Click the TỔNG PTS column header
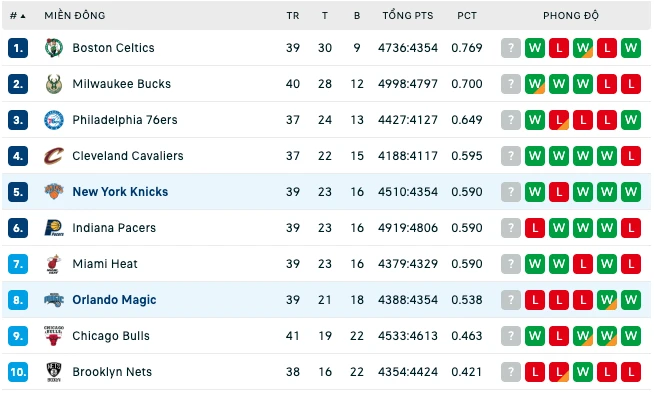This screenshot has width=654, height=396. [x=408, y=15]
